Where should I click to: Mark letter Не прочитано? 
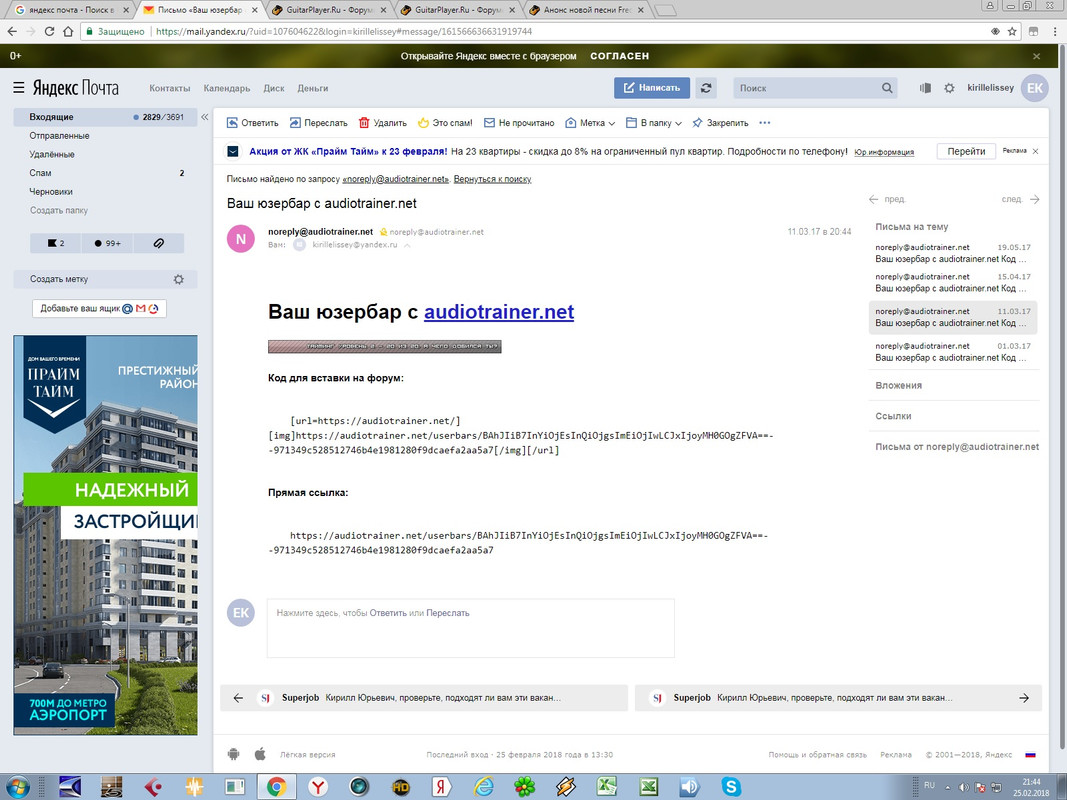519,123
